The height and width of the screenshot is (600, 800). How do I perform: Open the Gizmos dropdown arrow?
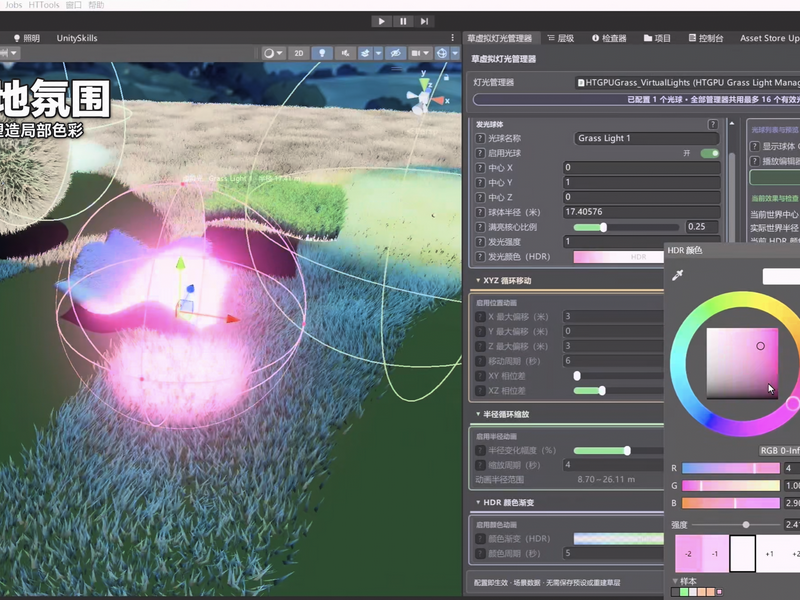click(455, 53)
